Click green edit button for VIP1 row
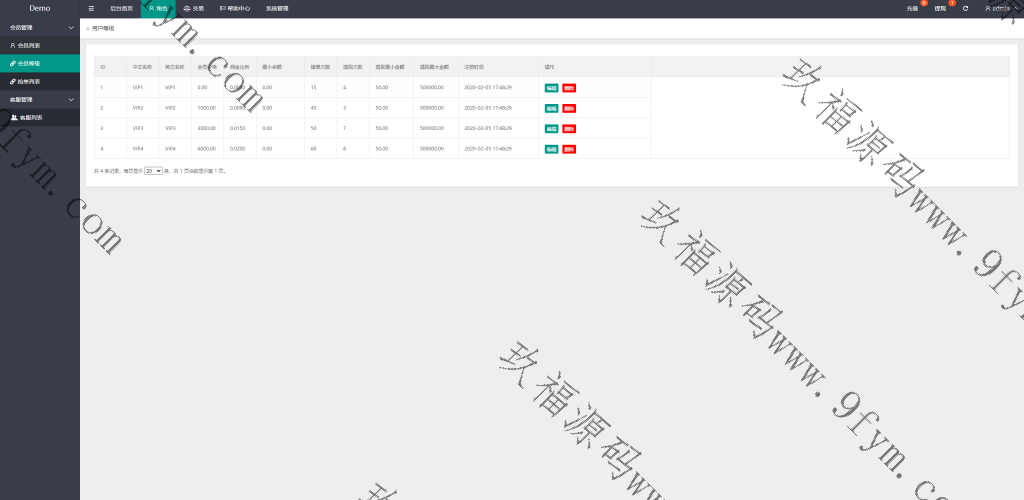Image resolution: width=1024 pixels, height=500 pixels. tap(551, 87)
